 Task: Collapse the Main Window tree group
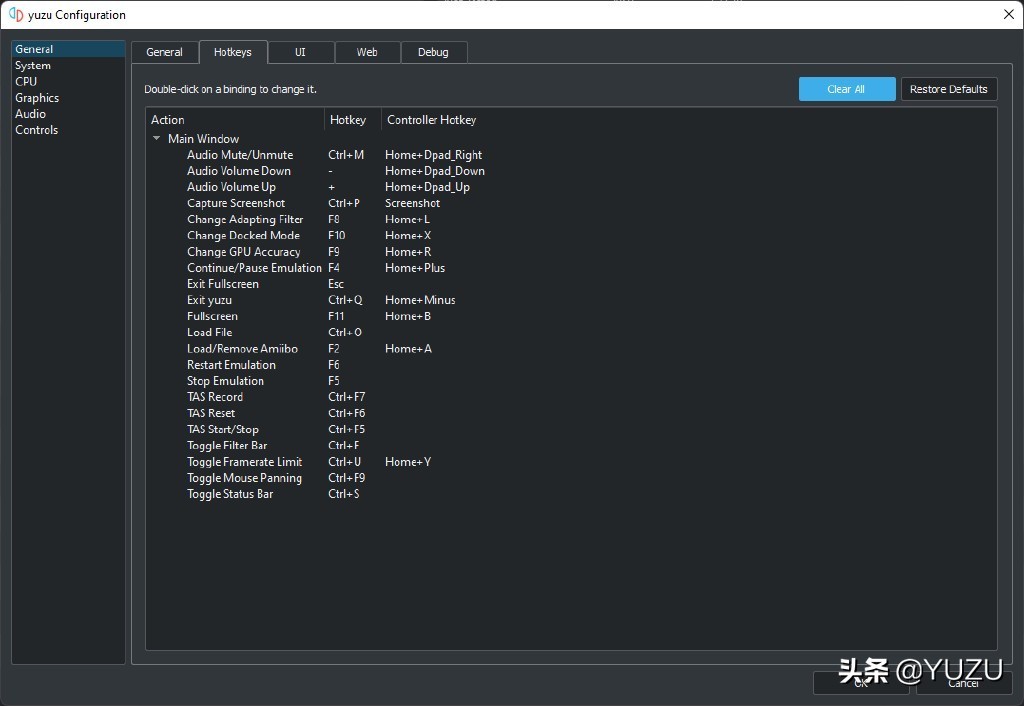coord(157,138)
